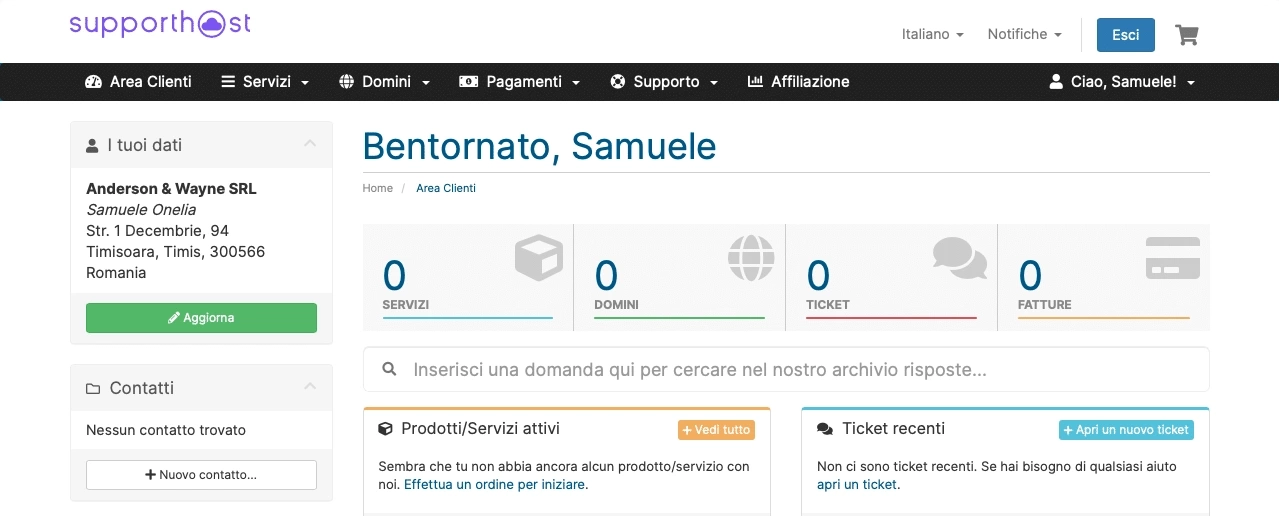Open Affiliazione from the navigation bar
This screenshot has height=516, width=1279.
[798, 82]
